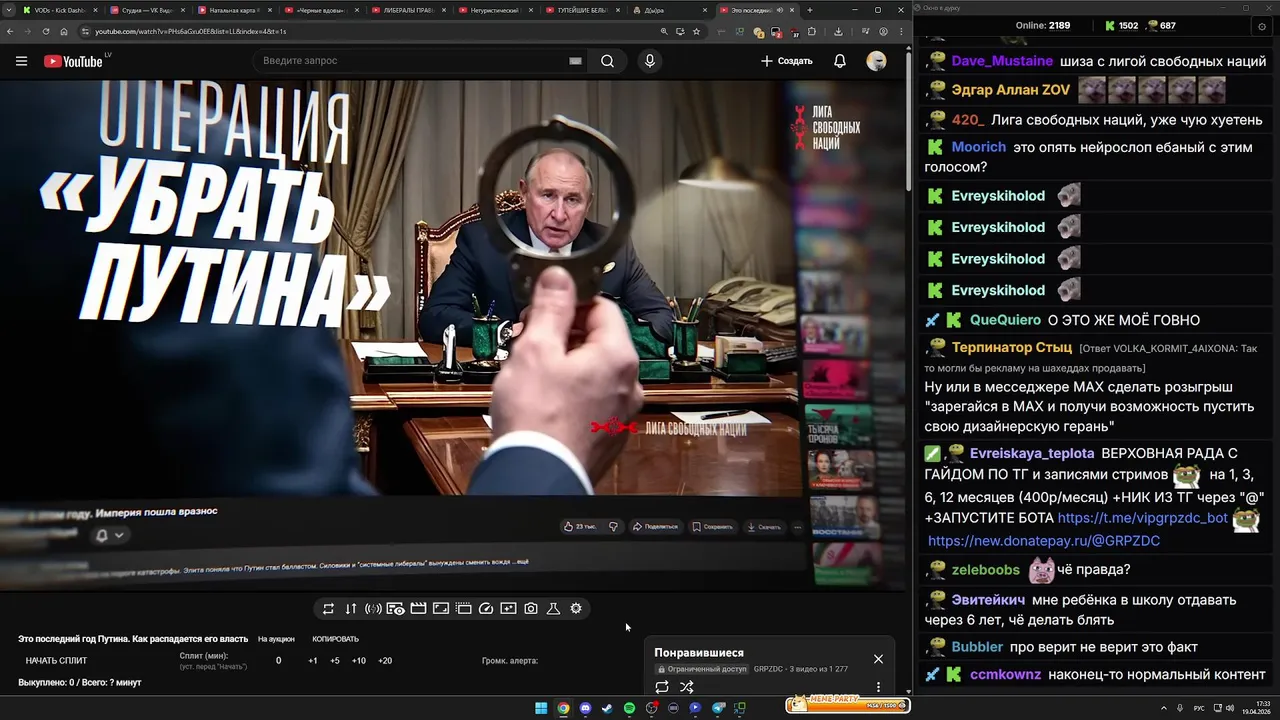Start voice search with microphone icon
Screen dimensions: 1280x720
pyautogui.click(x=650, y=61)
